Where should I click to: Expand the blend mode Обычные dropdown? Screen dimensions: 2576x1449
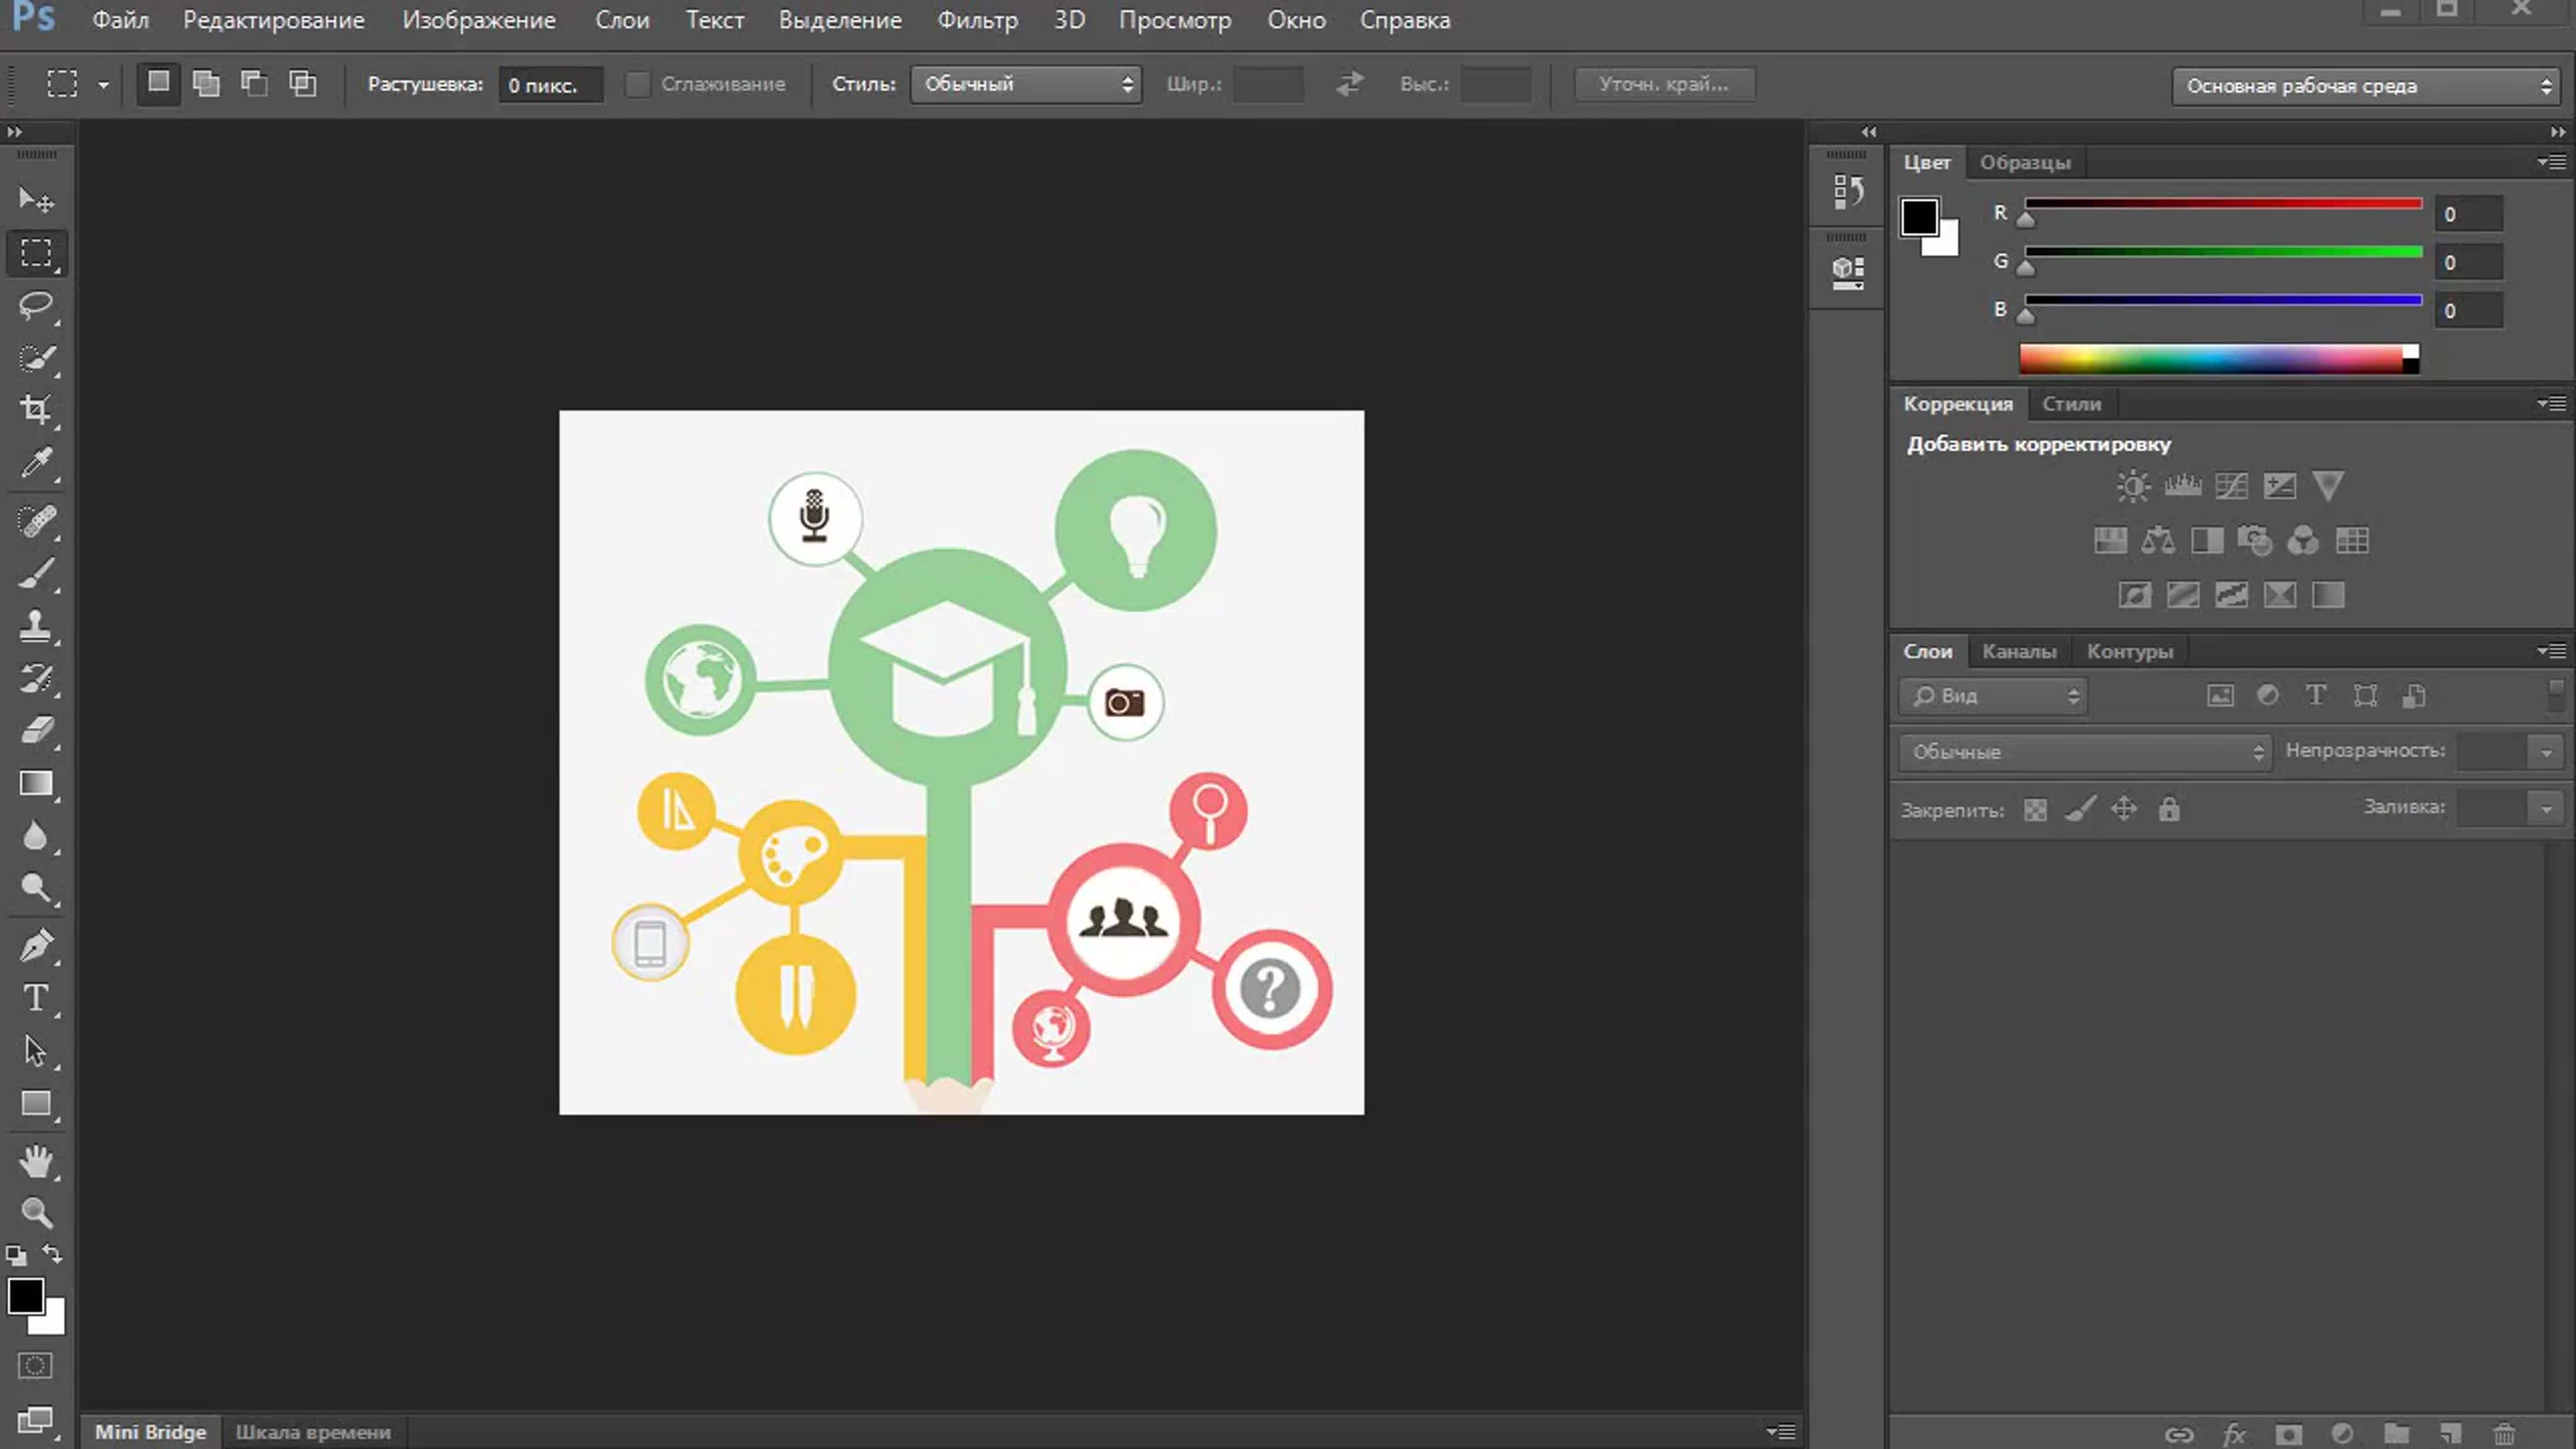[x=2085, y=752]
